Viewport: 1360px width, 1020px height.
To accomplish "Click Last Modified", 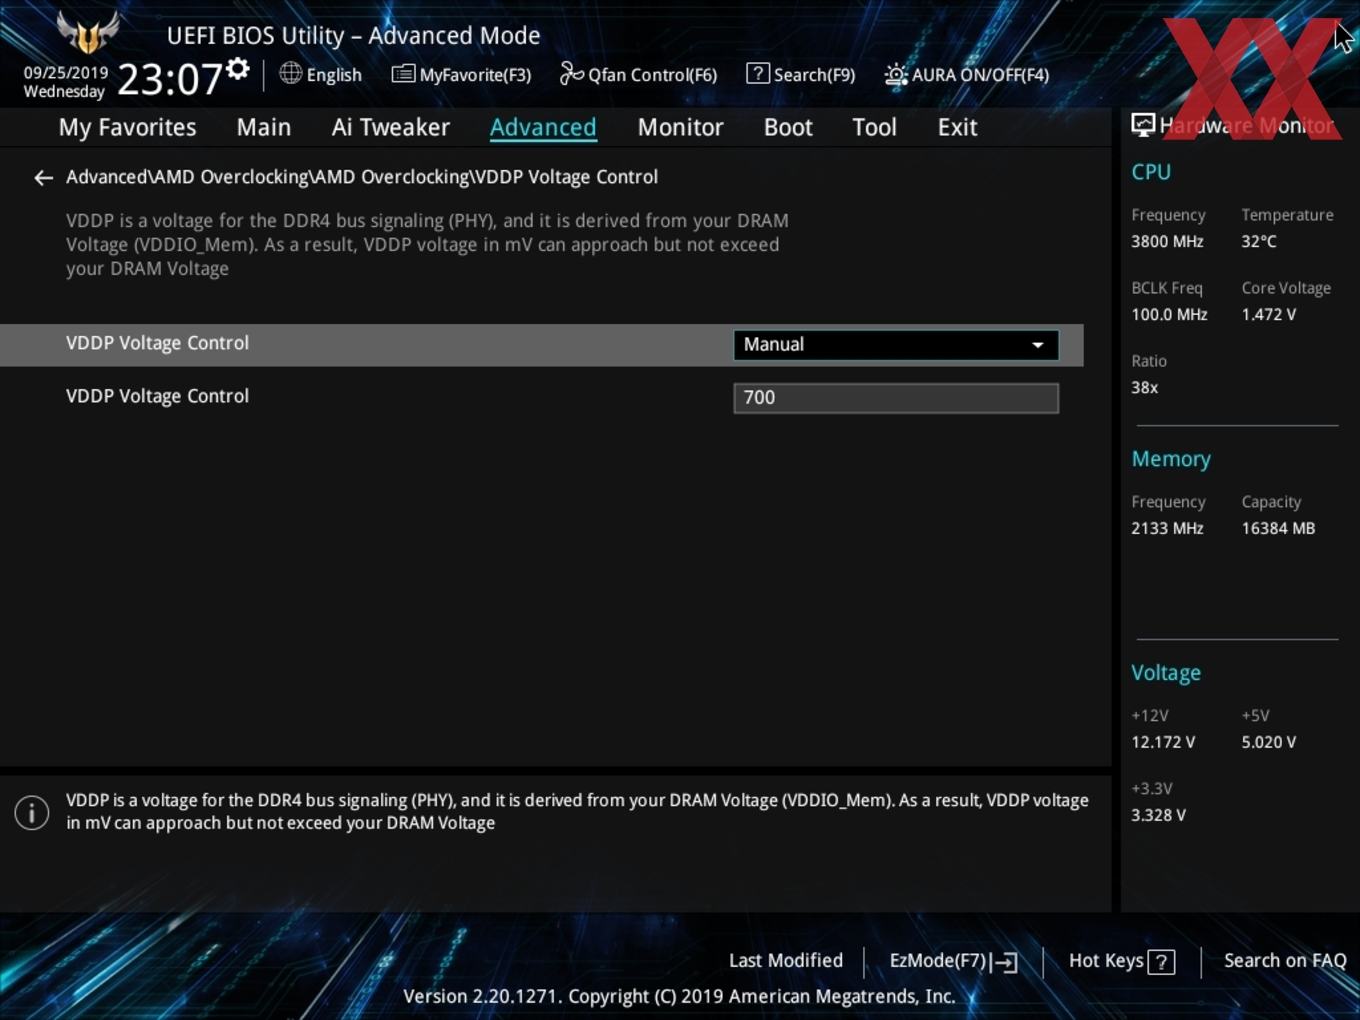I will click(786, 960).
